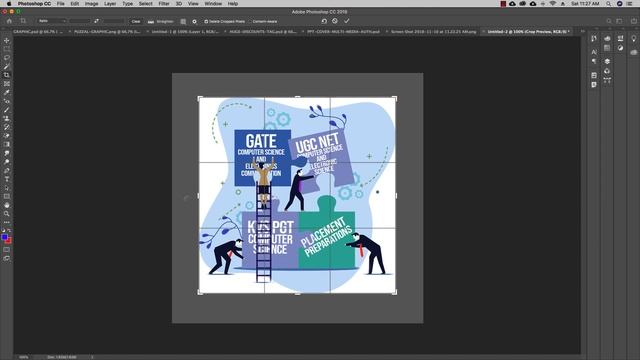This screenshot has height=360, width=640.
Task: Select the Dodge tool
Action: click(x=7, y=162)
